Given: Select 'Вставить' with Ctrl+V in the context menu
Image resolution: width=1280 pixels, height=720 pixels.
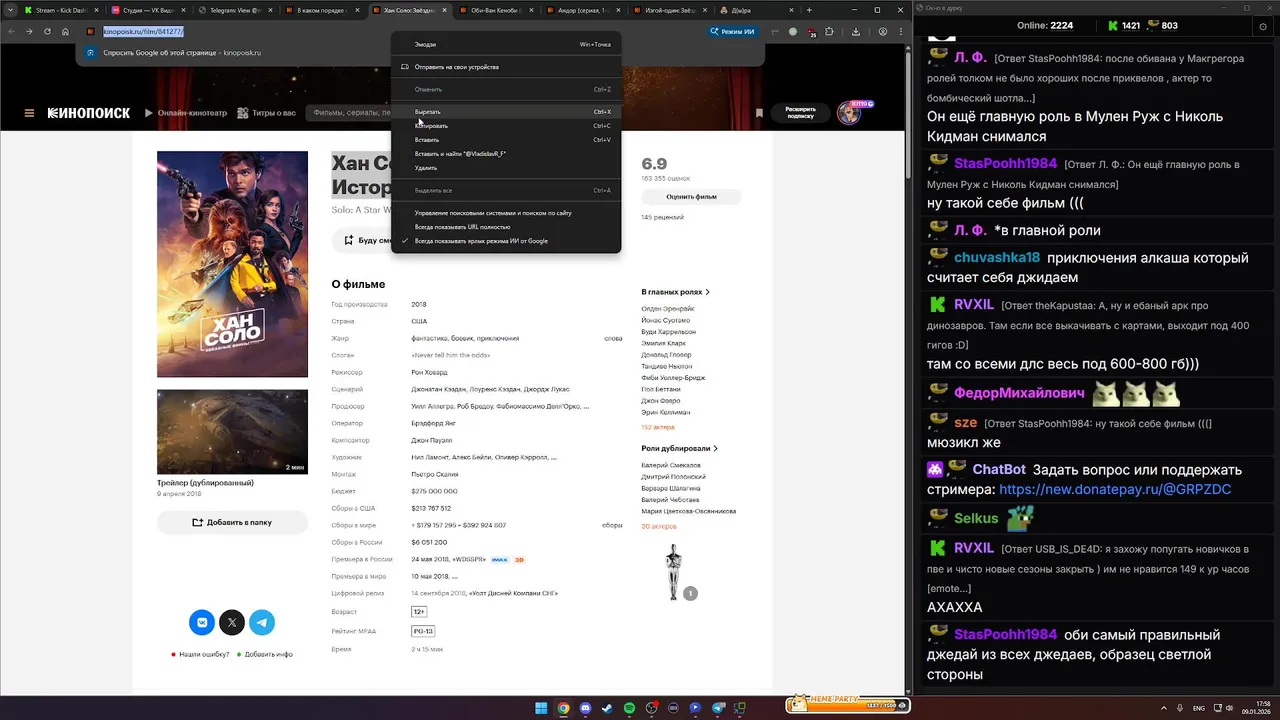Looking at the screenshot, I should pos(506,140).
